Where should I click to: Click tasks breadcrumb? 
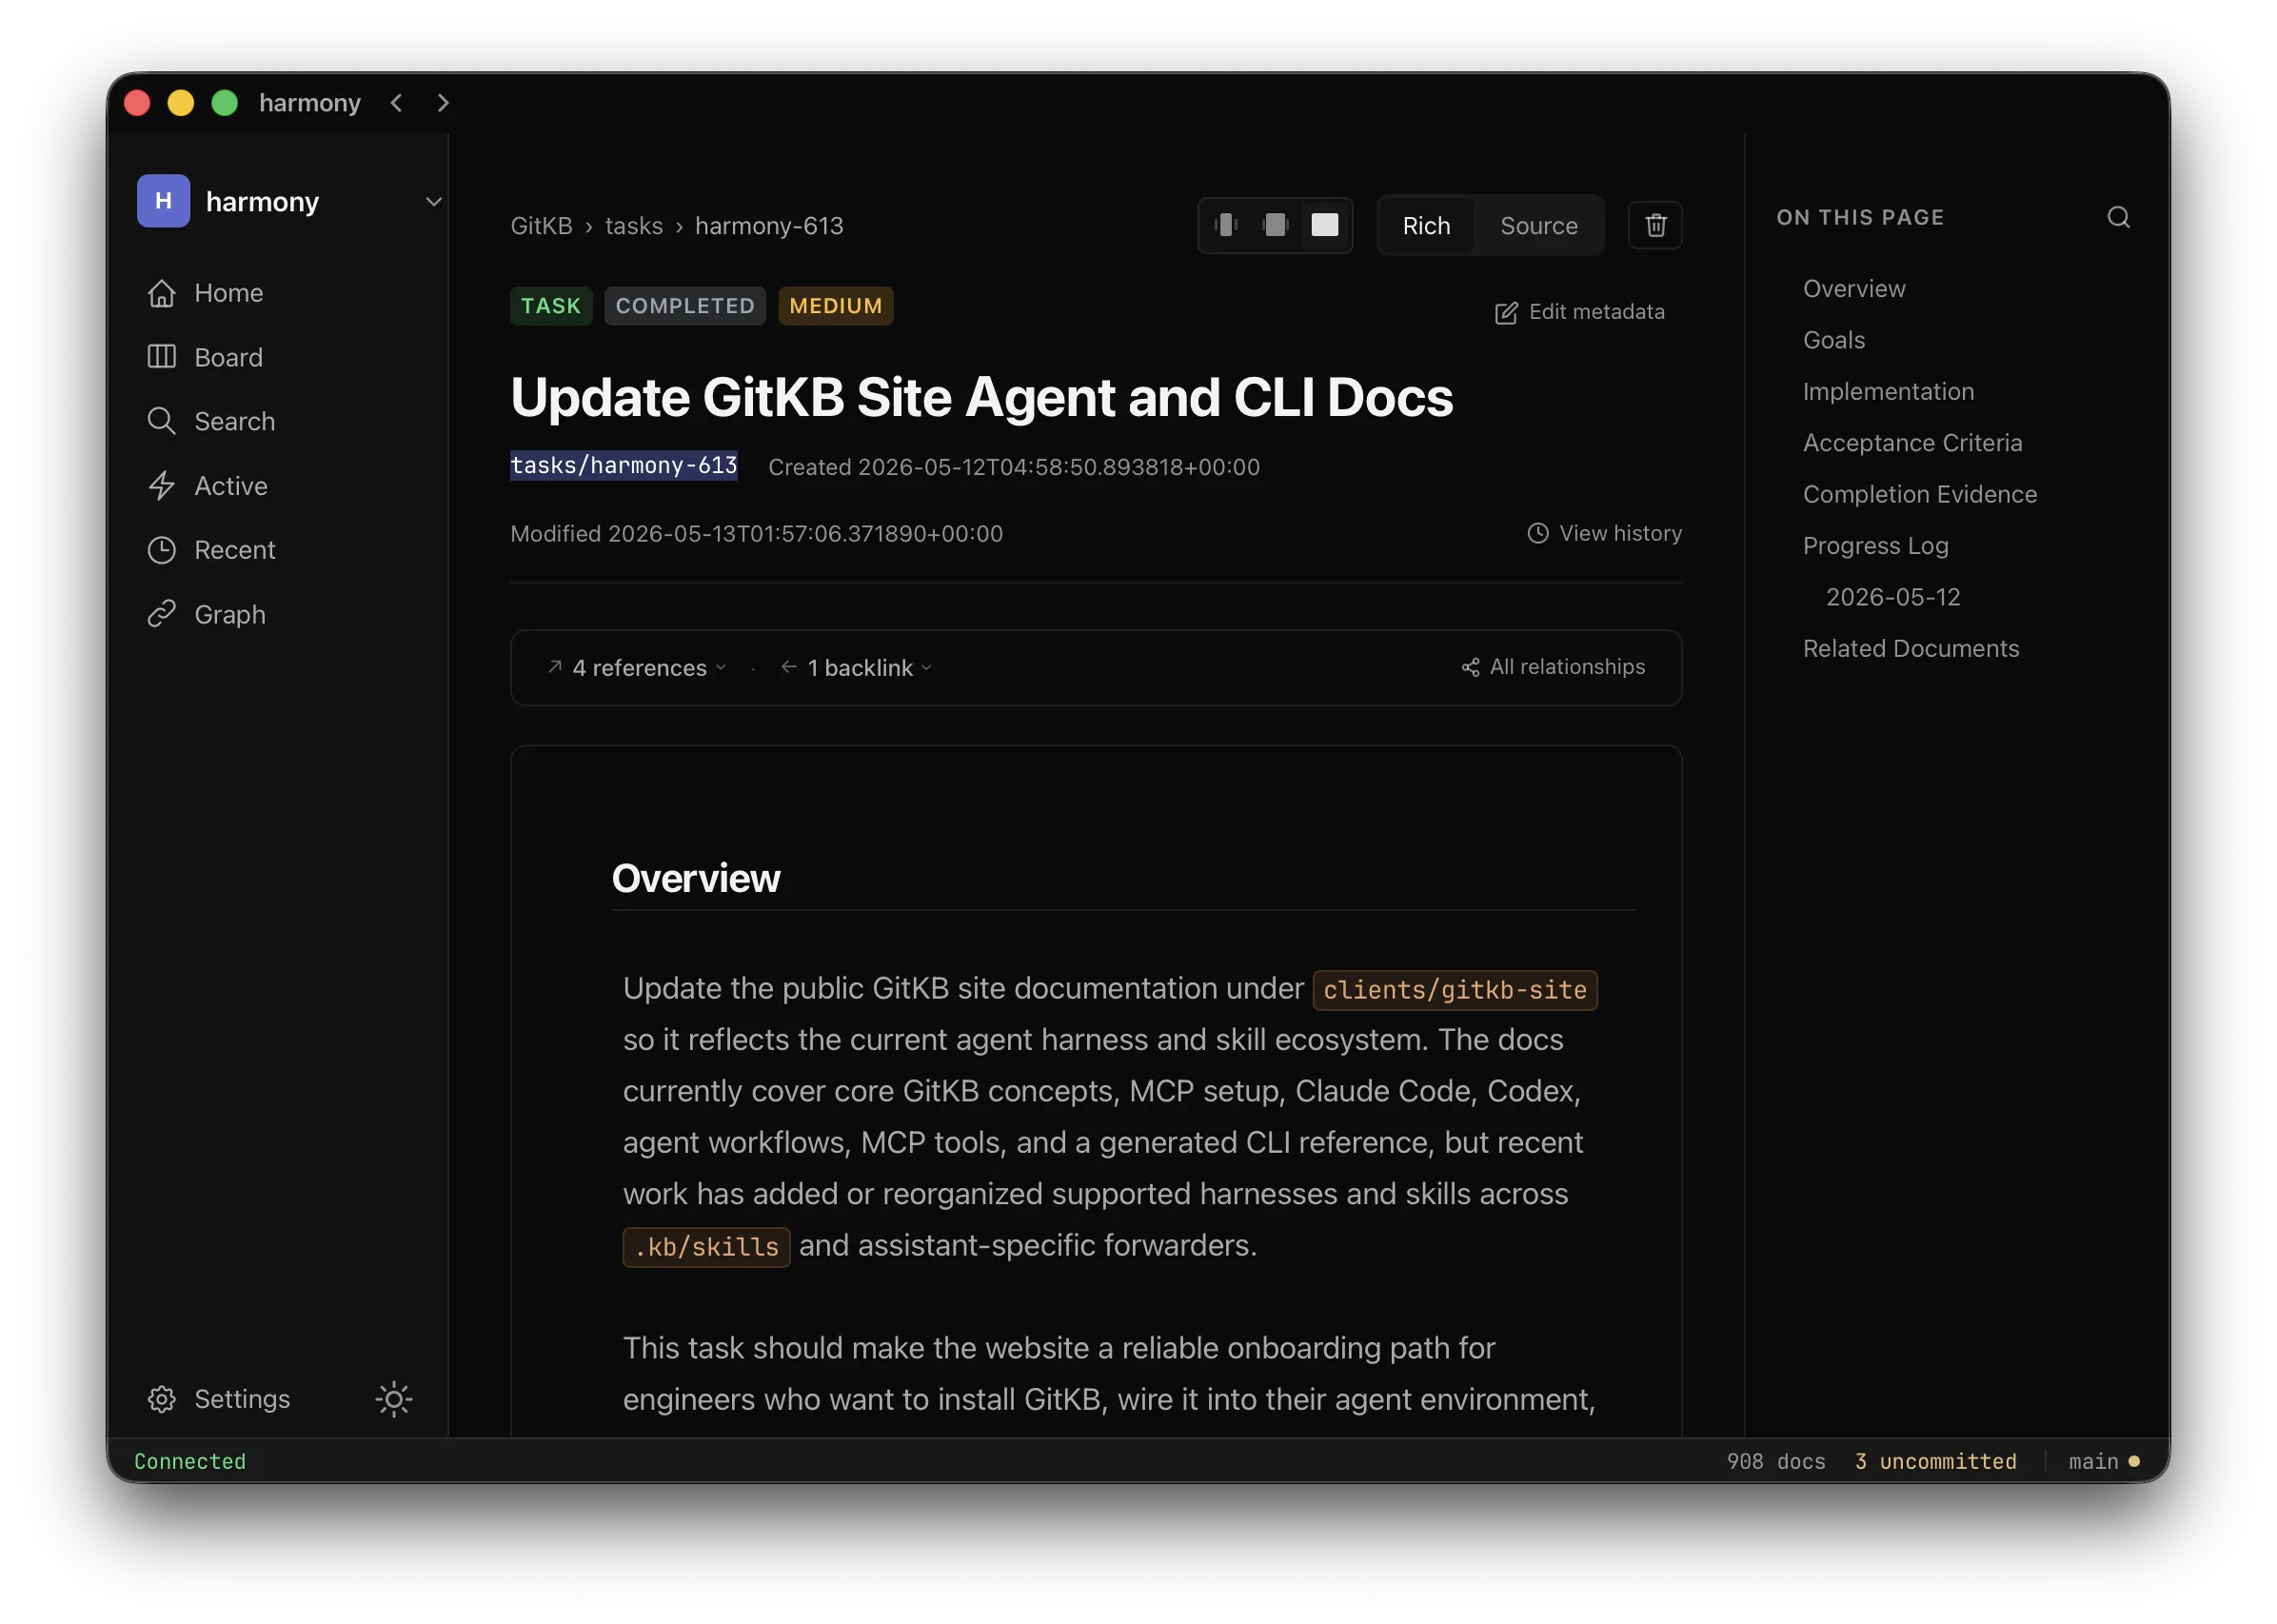click(x=634, y=226)
